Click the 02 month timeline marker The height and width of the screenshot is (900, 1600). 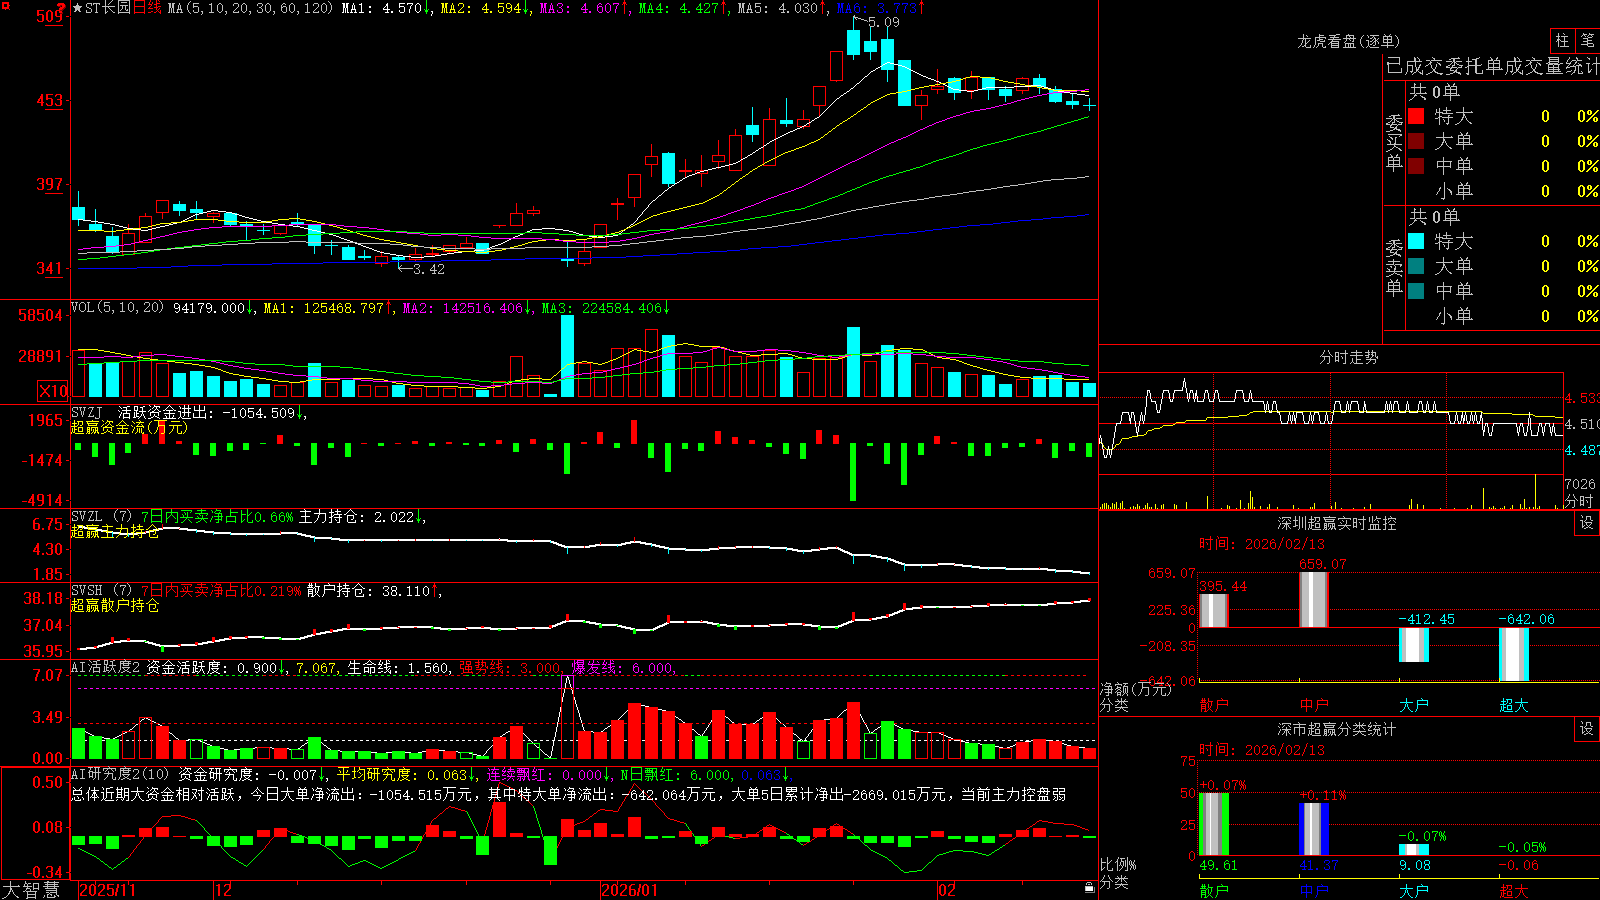pyautogui.click(x=947, y=890)
